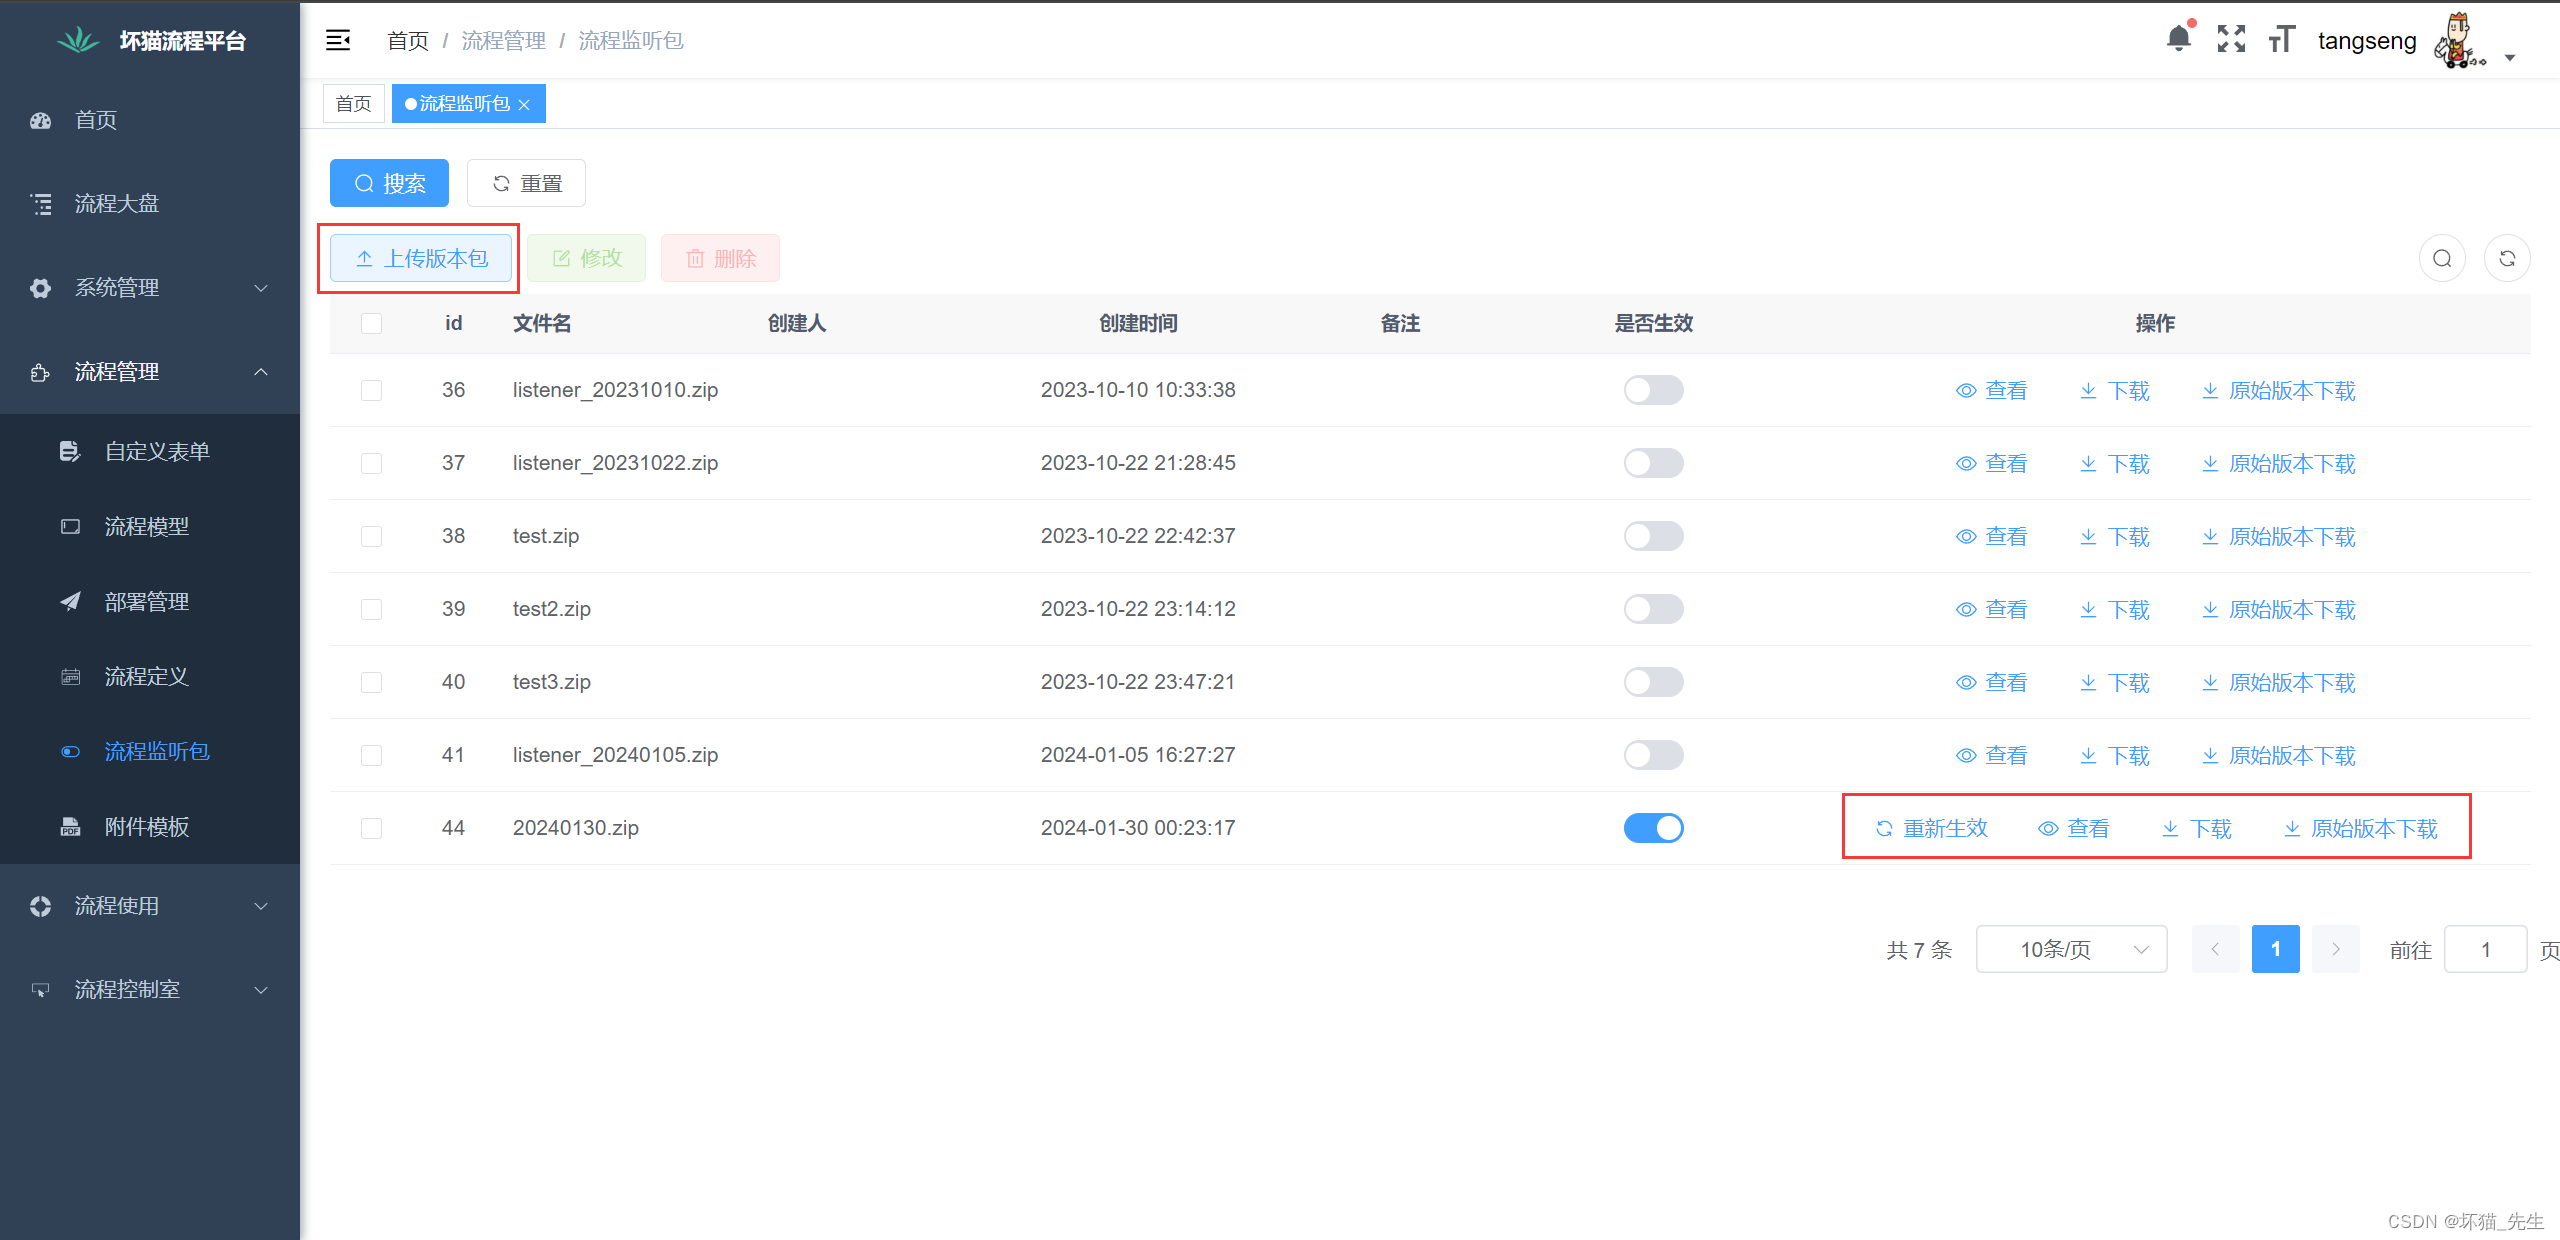Open 流程大盘 from sidebar
This screenshot has width=2560, height=1240.
116,204
